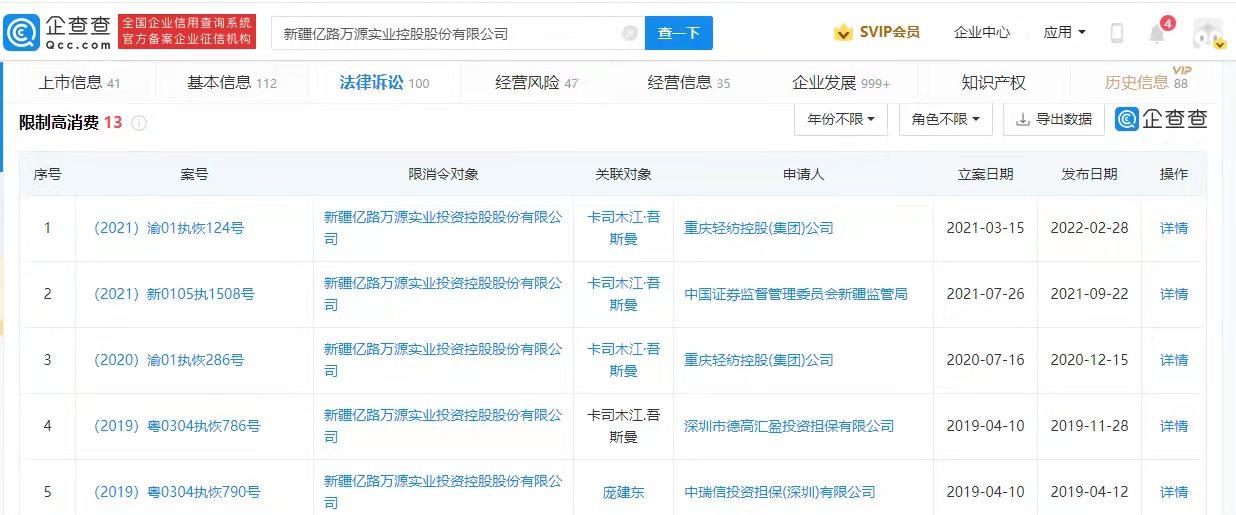
Task: Open 新疆亿路万源 company link in row 4
Action: [x=443, y=426]
